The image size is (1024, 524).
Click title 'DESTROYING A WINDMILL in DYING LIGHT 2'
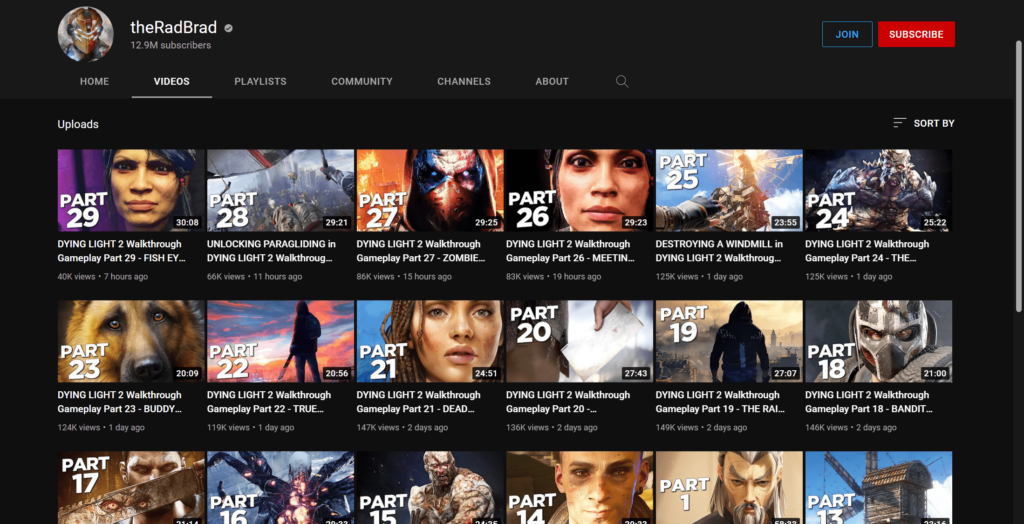719,251
